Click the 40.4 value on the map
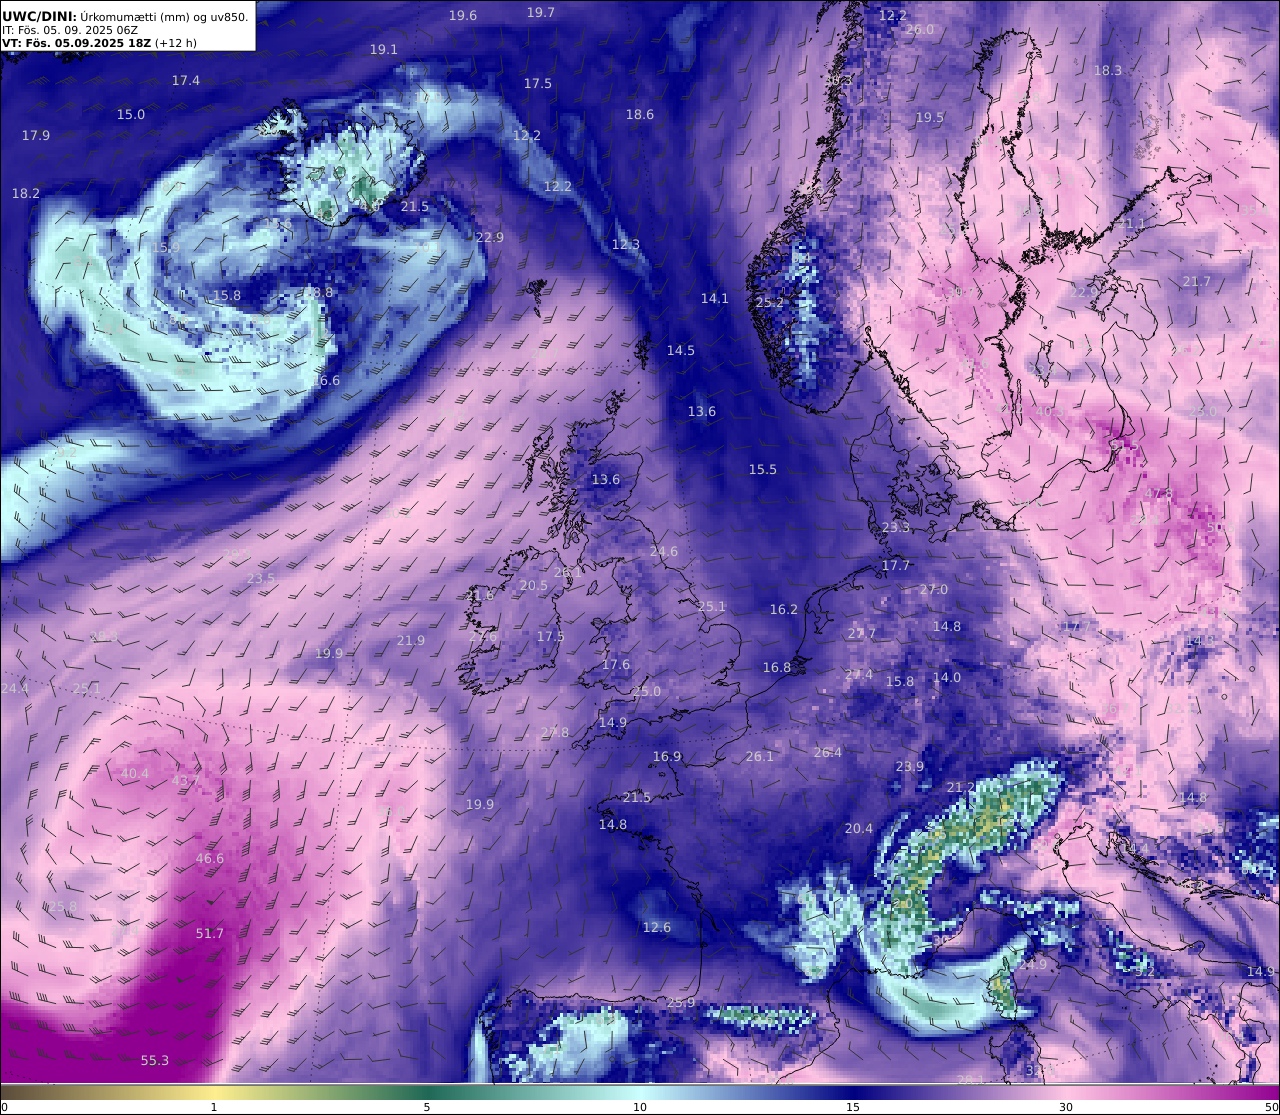The width and height of the screenshot is (1280, 1115). pos(134,774)
